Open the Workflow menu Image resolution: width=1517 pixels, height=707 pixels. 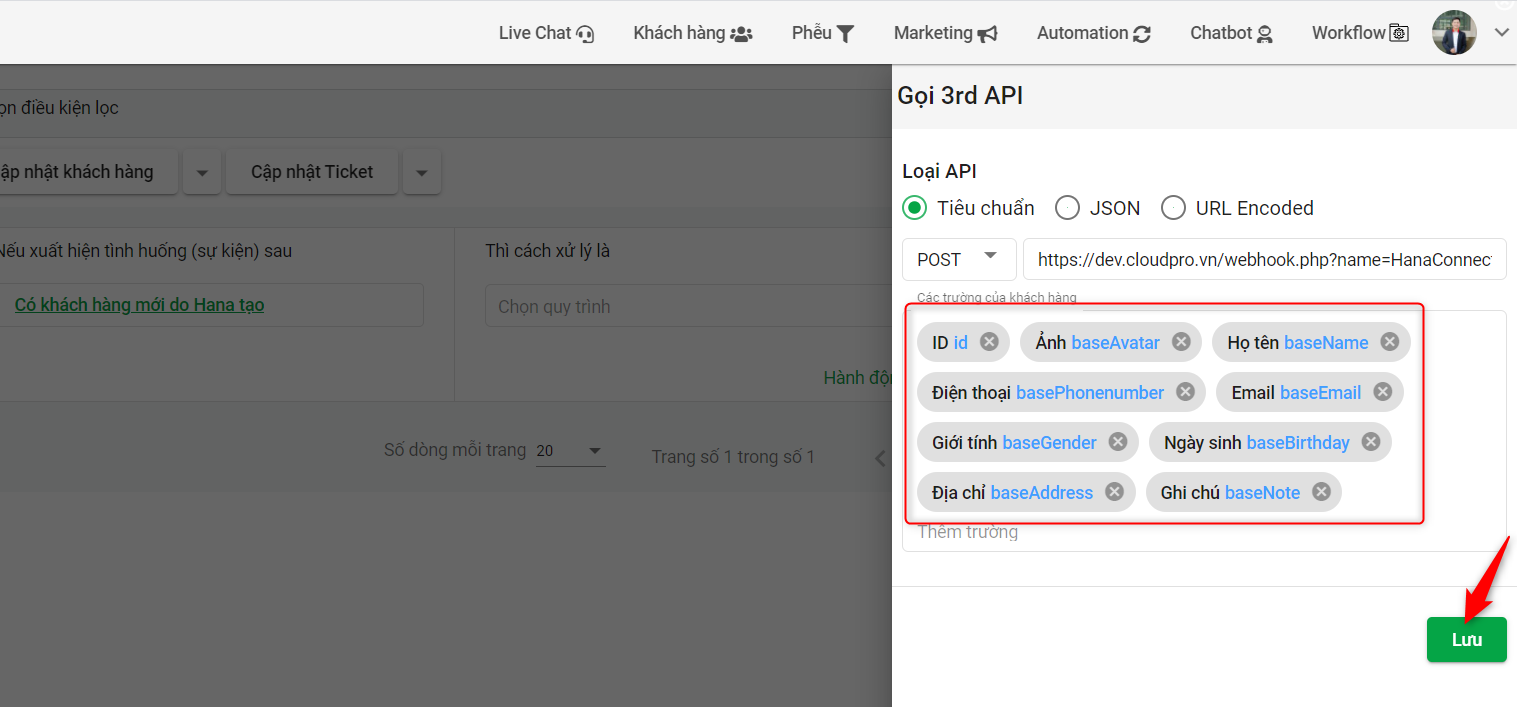tap(1360, 33)
